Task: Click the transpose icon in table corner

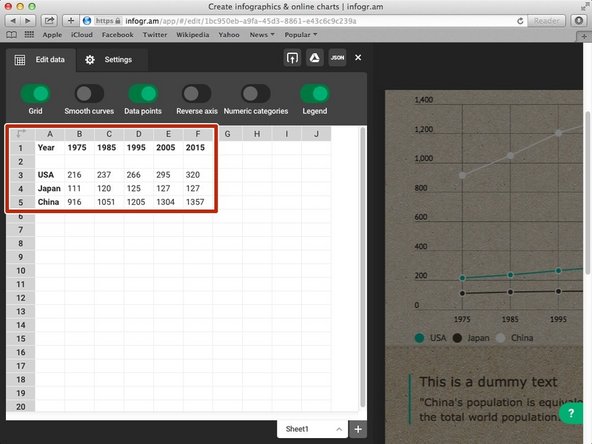Action: click(x=21, y=134)
